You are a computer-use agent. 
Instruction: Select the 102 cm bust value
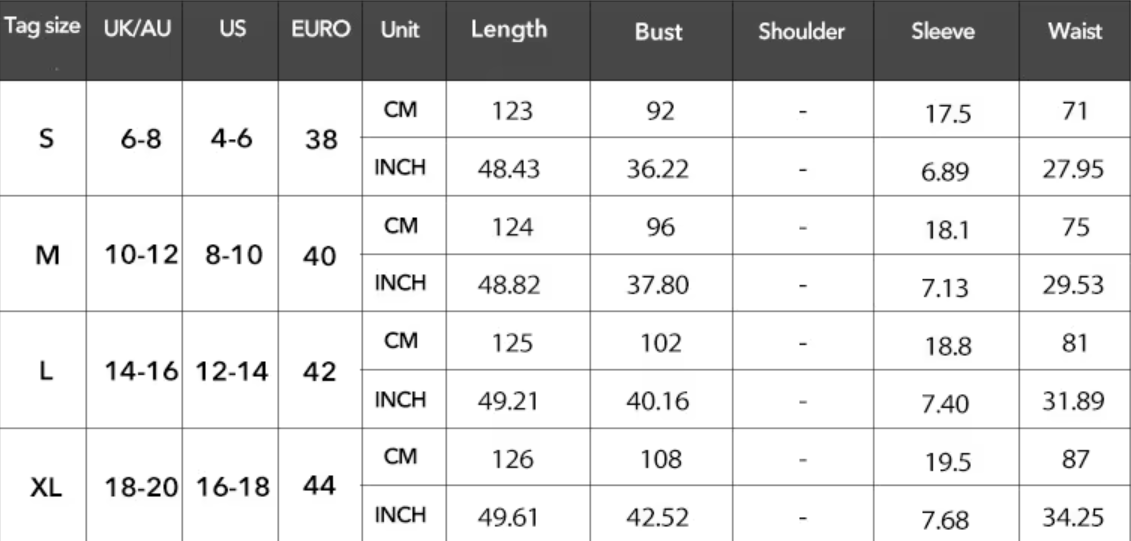[x=658, y=343]
